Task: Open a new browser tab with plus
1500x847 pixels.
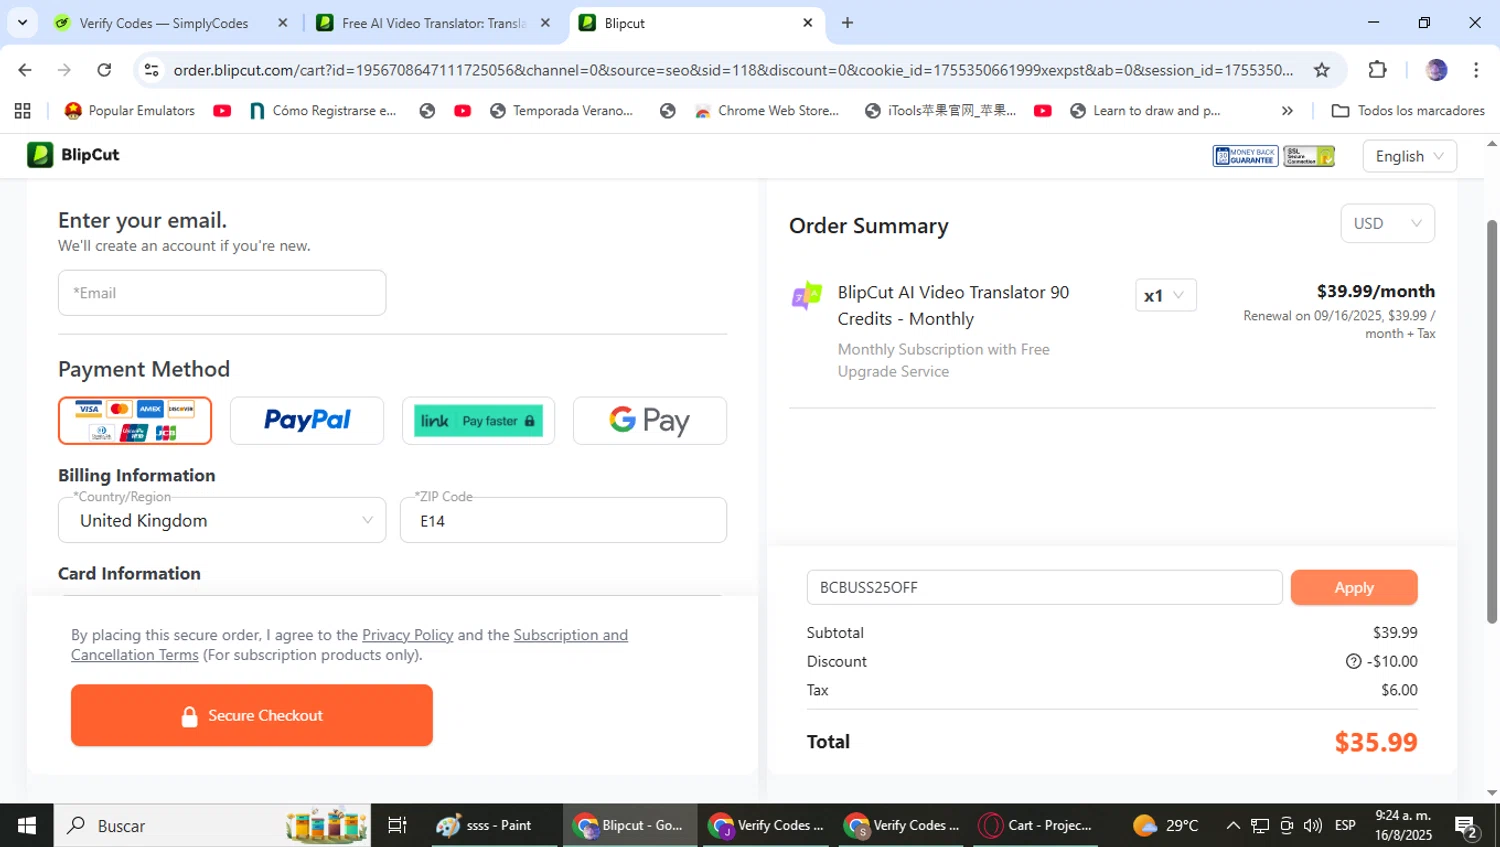Action: (x=847, y=23)
